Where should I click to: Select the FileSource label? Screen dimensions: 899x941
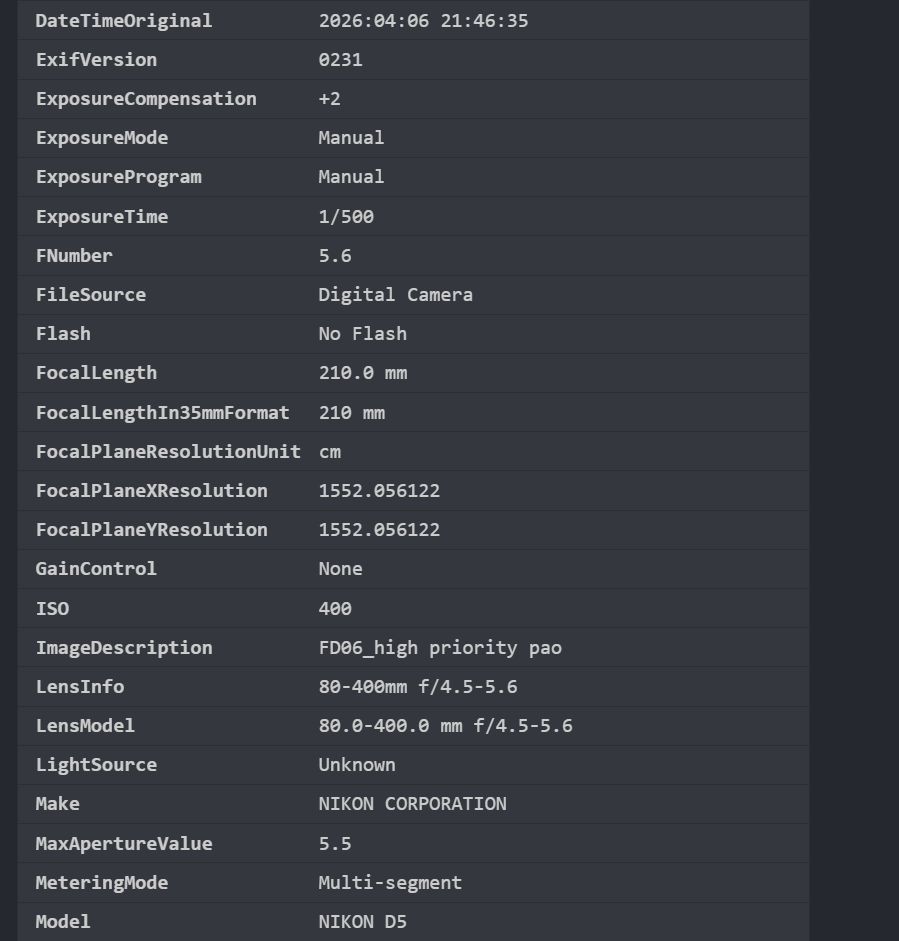coord(91,295)
